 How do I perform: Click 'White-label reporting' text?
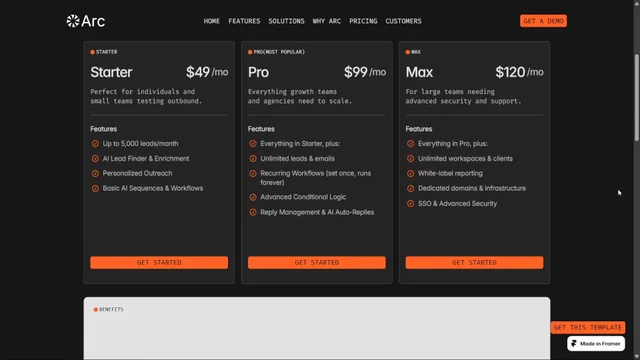pyautogui.click(x=450, y=173)
